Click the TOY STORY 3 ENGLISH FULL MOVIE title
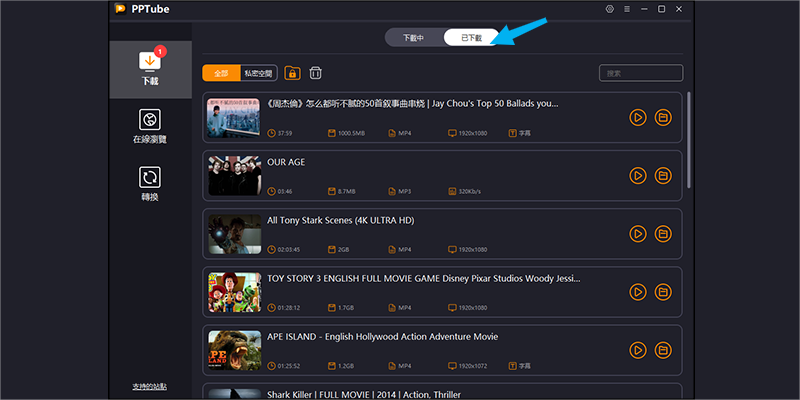 point(424,279)
